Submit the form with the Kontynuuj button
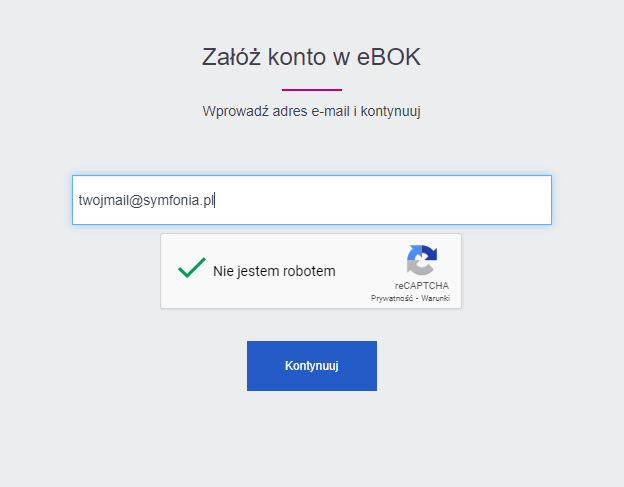624x487 pixels. 312,366
